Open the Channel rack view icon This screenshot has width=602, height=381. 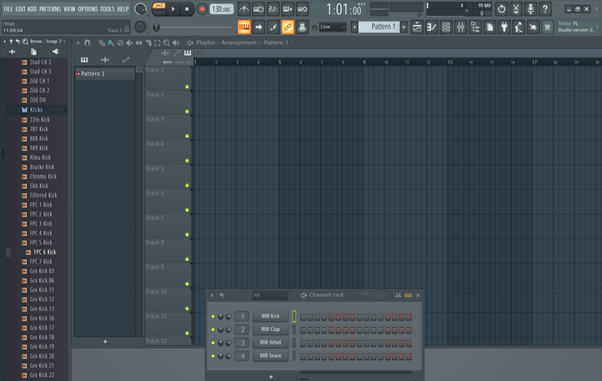click(x=446, y=27)
